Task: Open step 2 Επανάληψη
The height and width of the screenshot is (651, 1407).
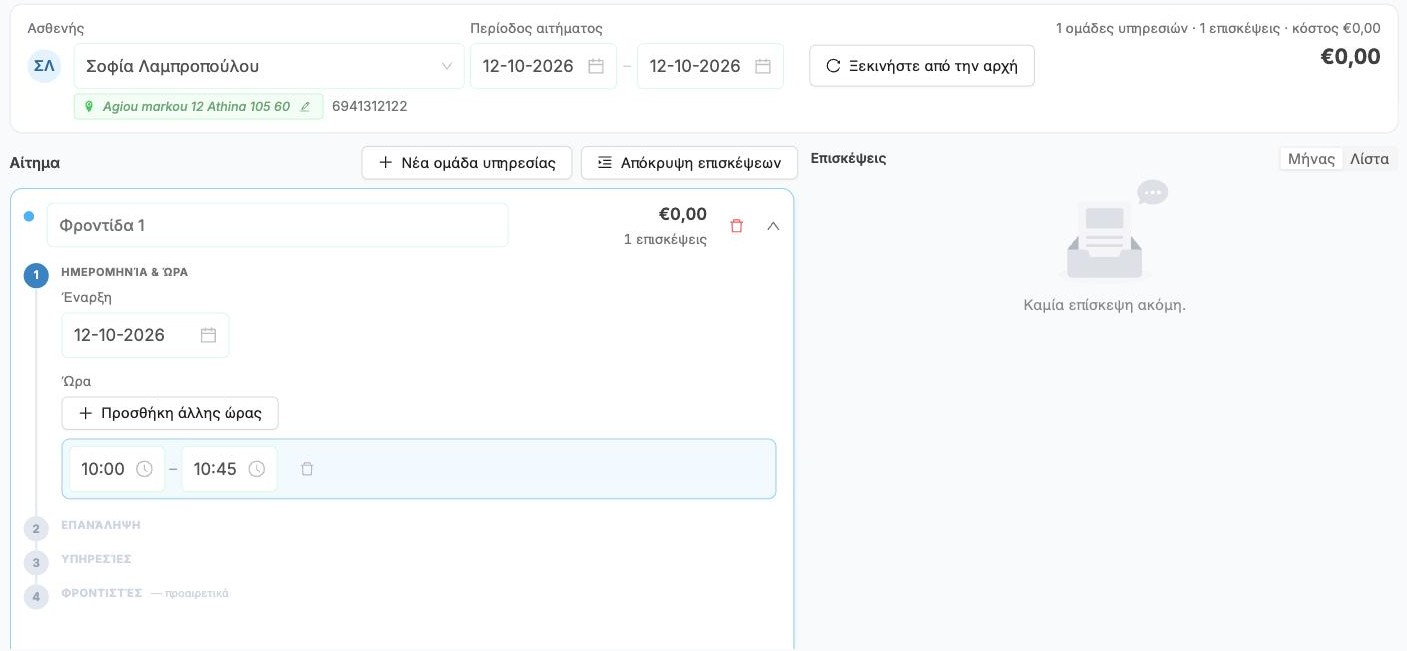Action: 100,526
